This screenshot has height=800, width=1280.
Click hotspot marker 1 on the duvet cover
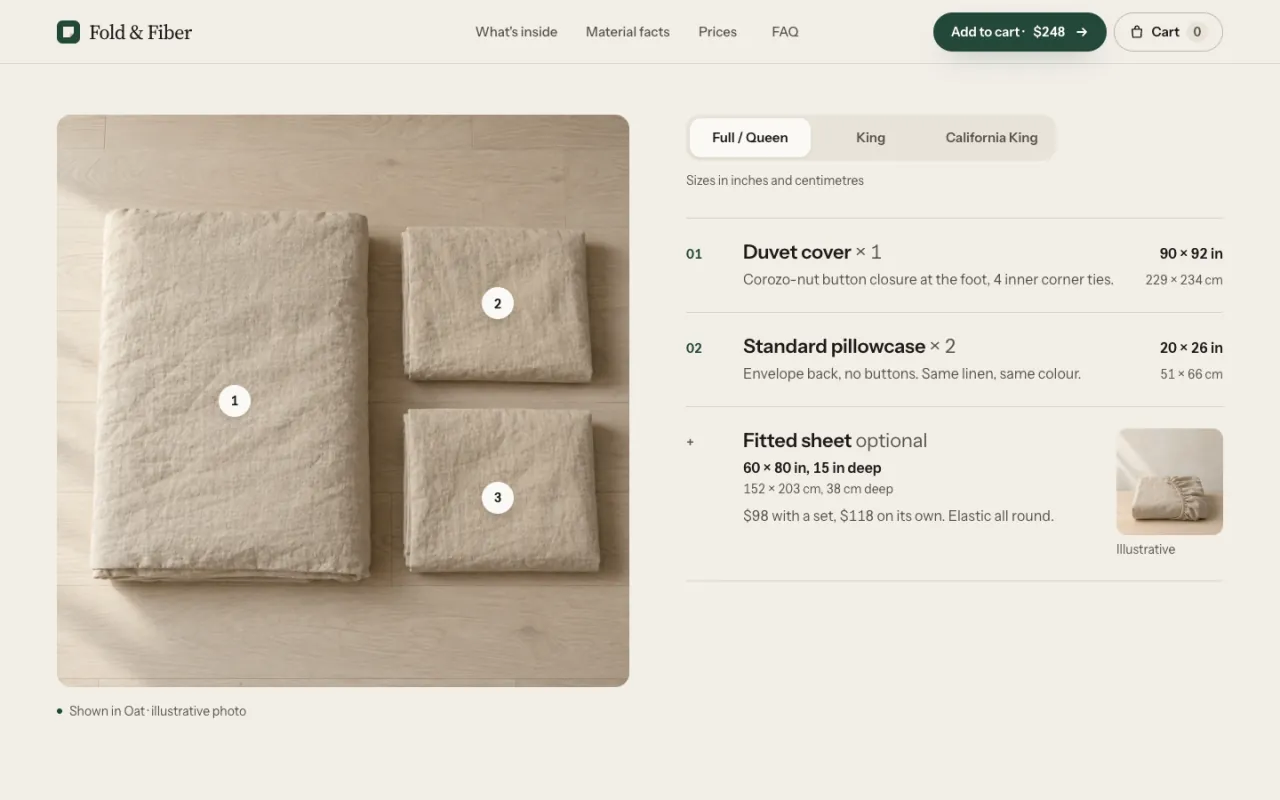(x=235, y=401)
